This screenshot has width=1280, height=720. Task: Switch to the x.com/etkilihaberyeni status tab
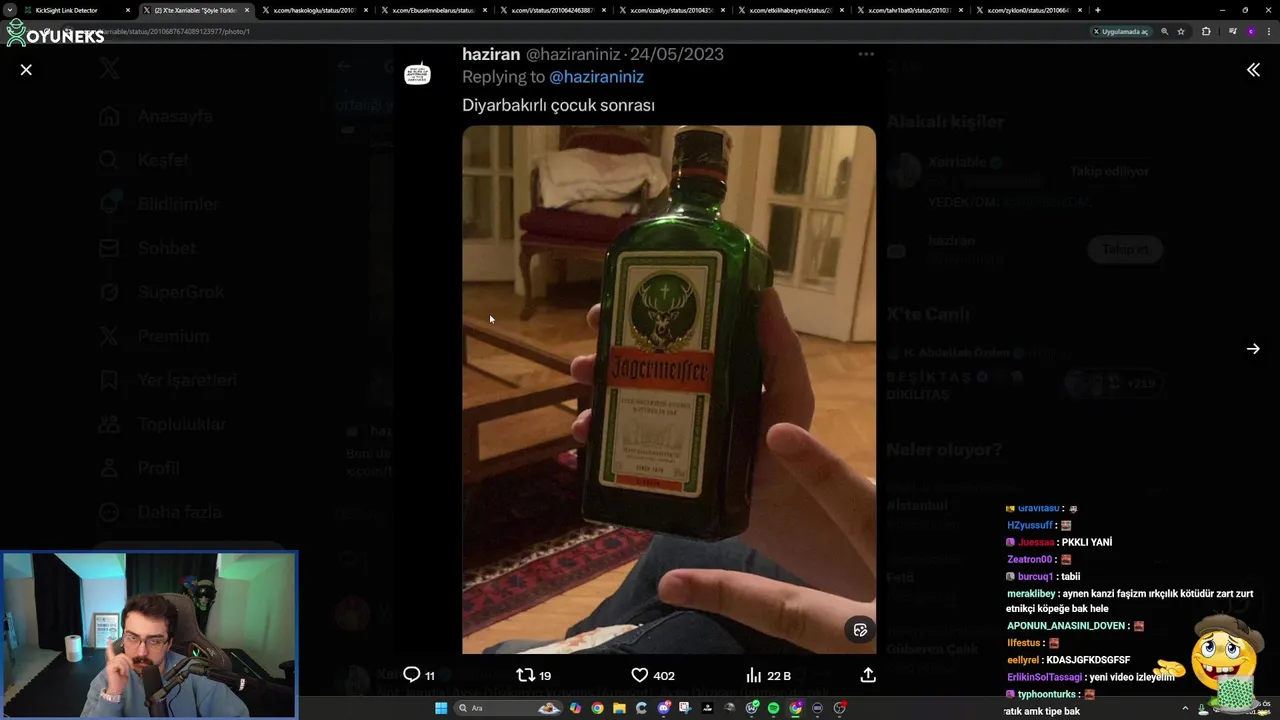pyautogui.click(x=791, y=10)
